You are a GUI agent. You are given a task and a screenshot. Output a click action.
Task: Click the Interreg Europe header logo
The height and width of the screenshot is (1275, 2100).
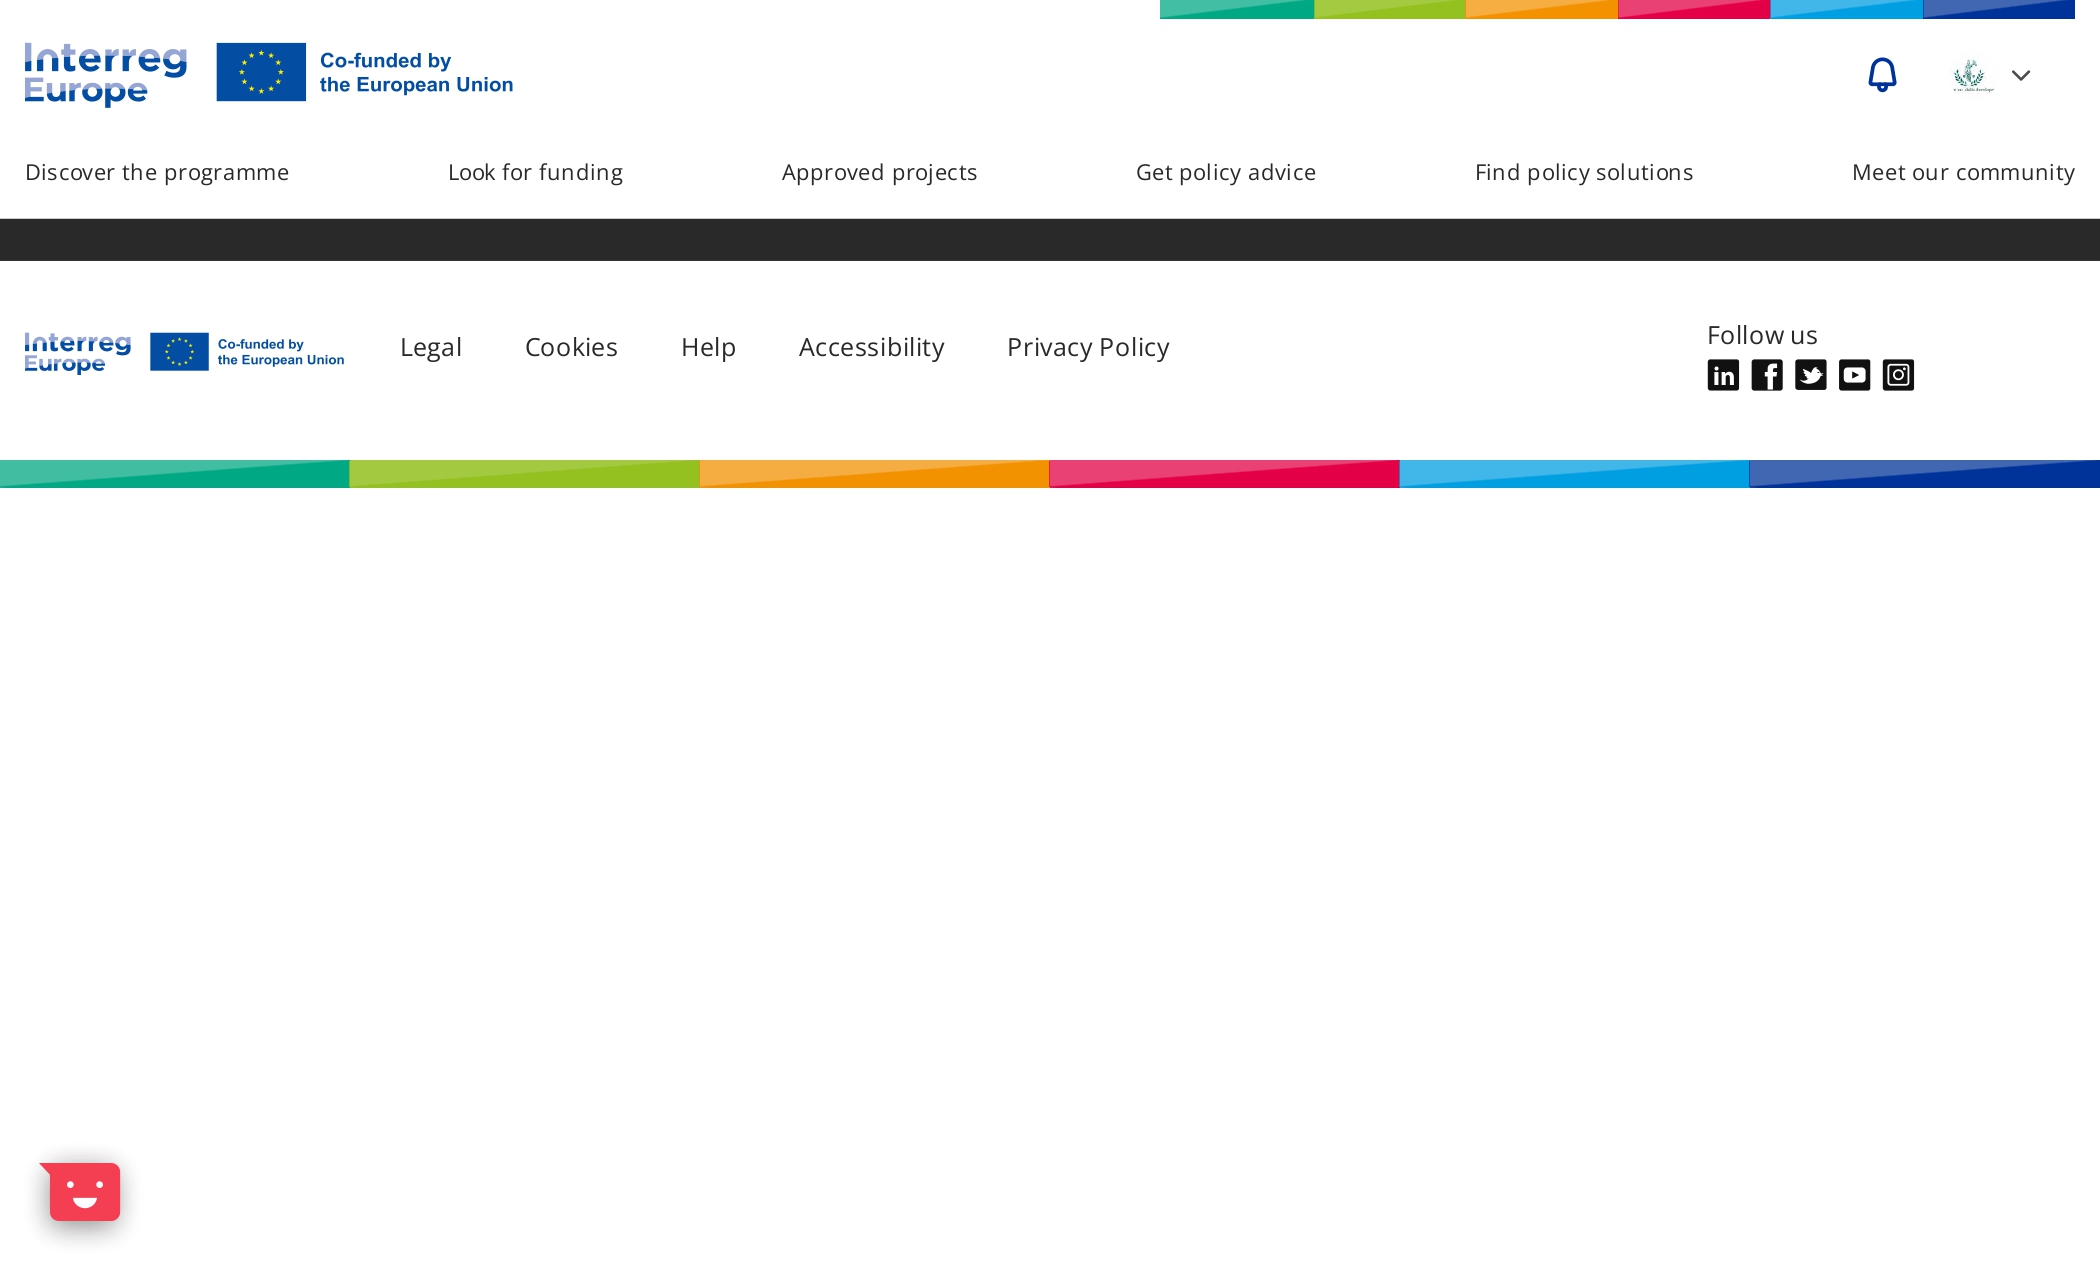pyautogui.click(x=106, y=74)
